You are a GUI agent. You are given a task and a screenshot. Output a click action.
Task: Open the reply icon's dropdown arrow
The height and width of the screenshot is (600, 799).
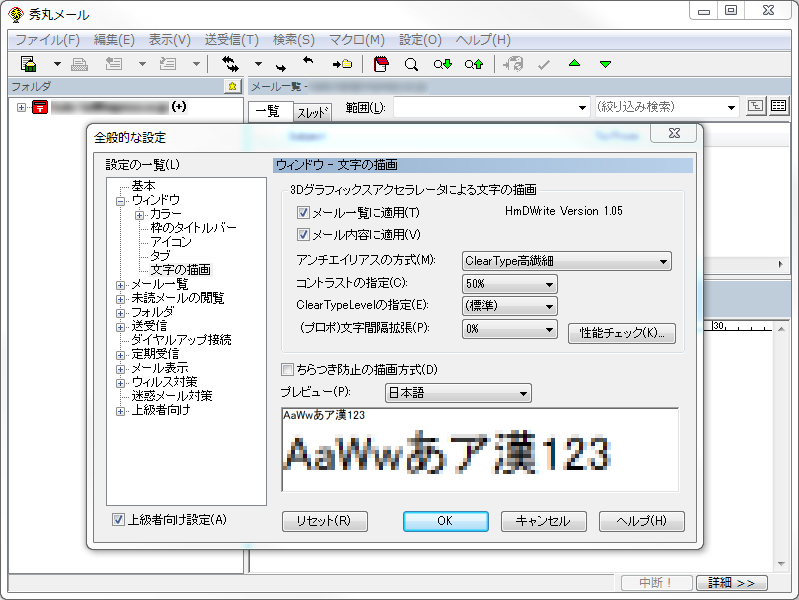142,64
